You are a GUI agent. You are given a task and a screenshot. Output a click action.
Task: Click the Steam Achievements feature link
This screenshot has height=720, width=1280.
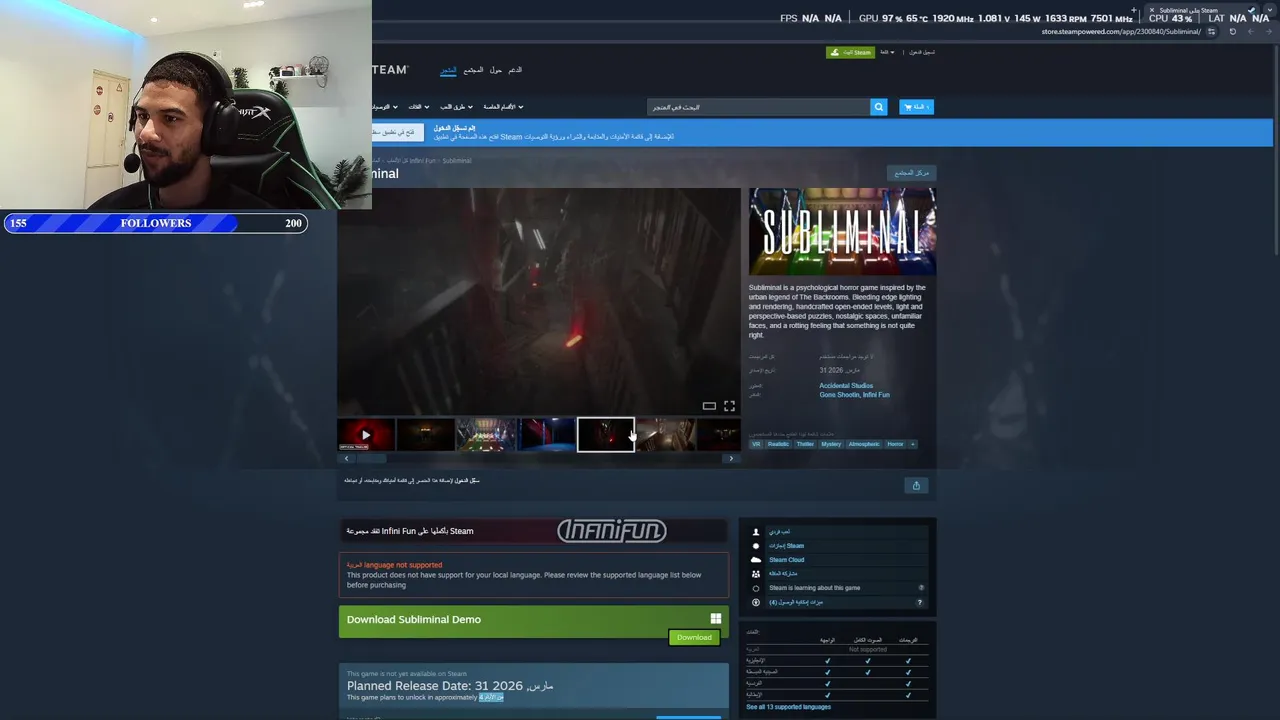pos(786,546)
